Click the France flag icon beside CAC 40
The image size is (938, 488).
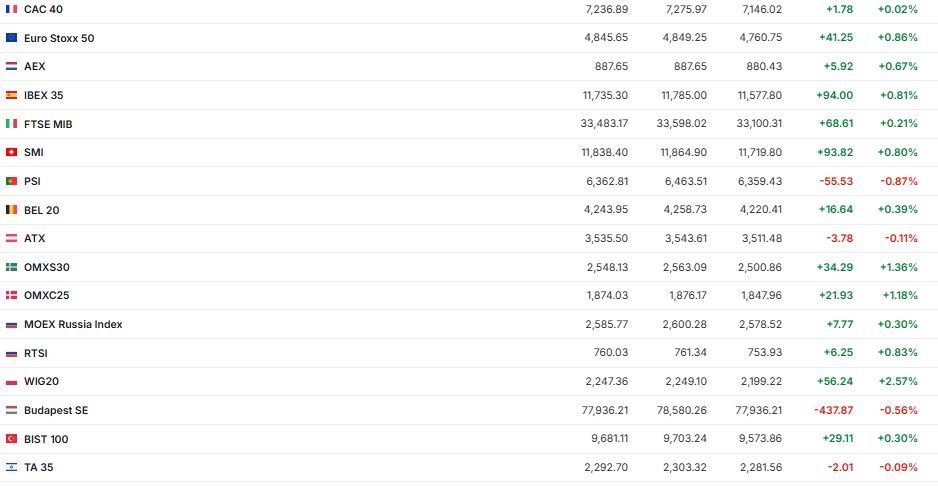[11, 9]
